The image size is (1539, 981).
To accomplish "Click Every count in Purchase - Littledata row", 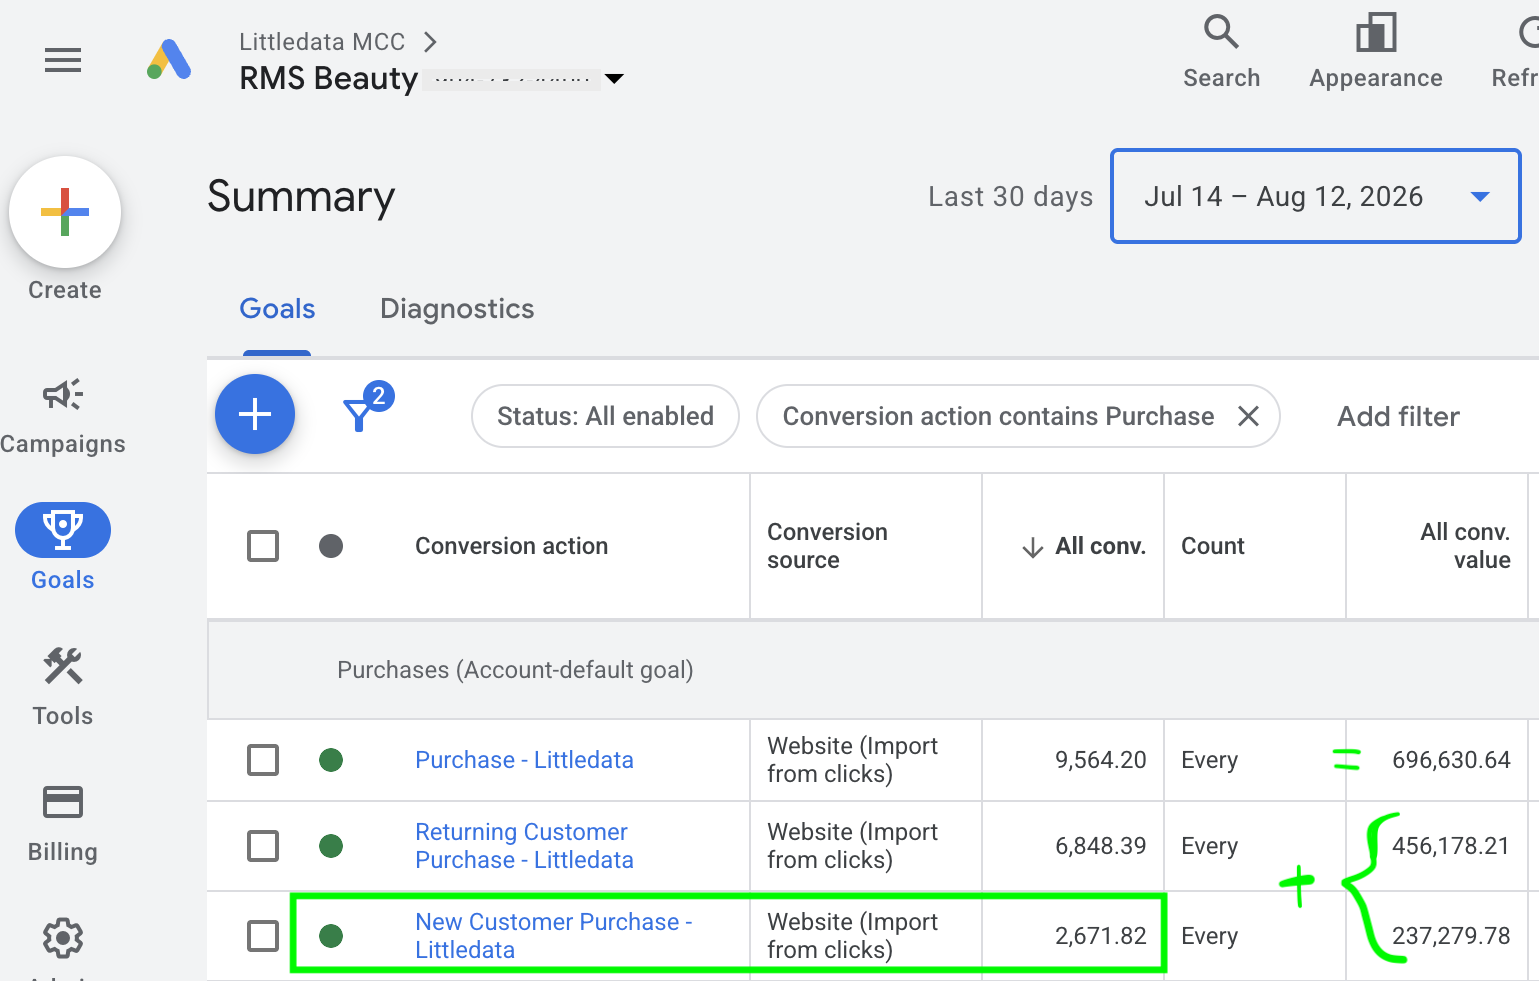I will (1209, 760).
